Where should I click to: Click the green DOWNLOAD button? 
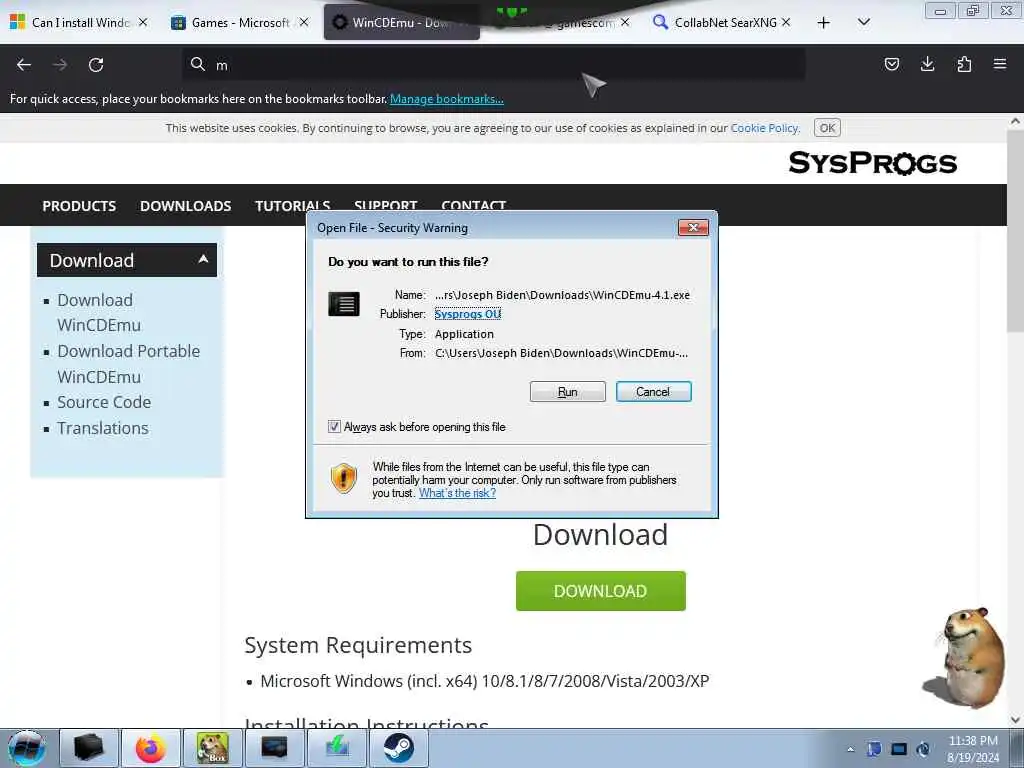pyautogui.click(x=600, y=591)
